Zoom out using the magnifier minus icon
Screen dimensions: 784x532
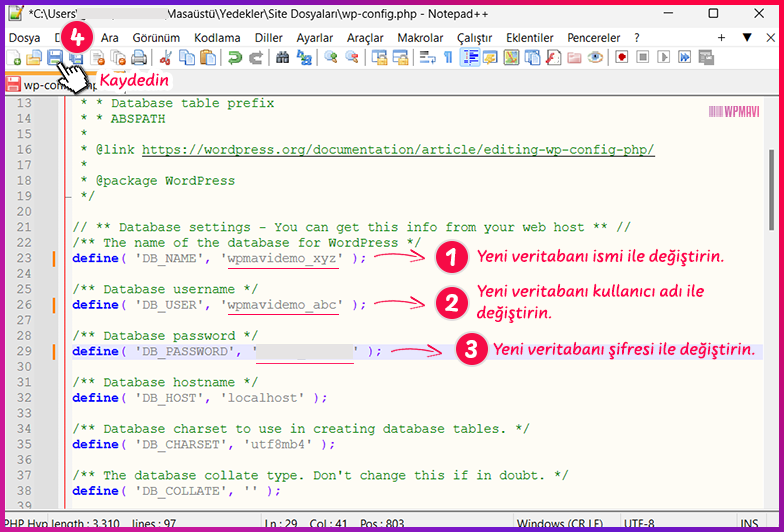352,58
